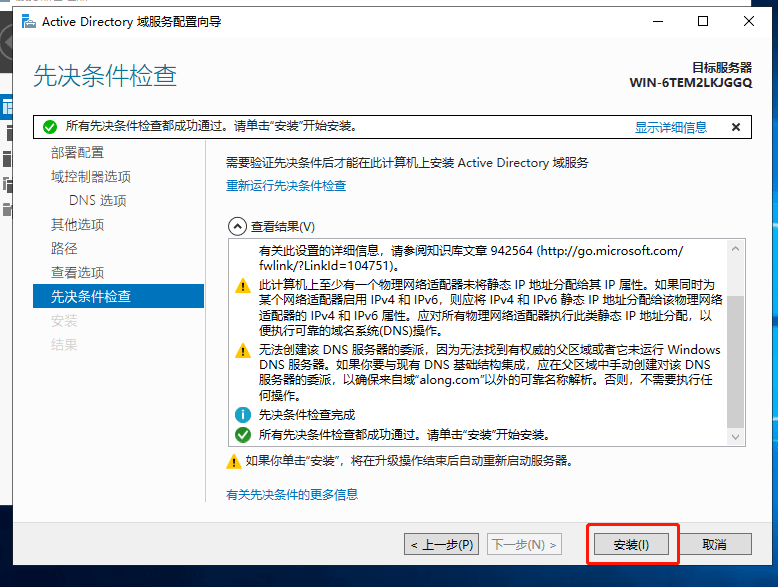Click the Install (安装) button
The image size is (778, 587).
click(x=631, y=544)
